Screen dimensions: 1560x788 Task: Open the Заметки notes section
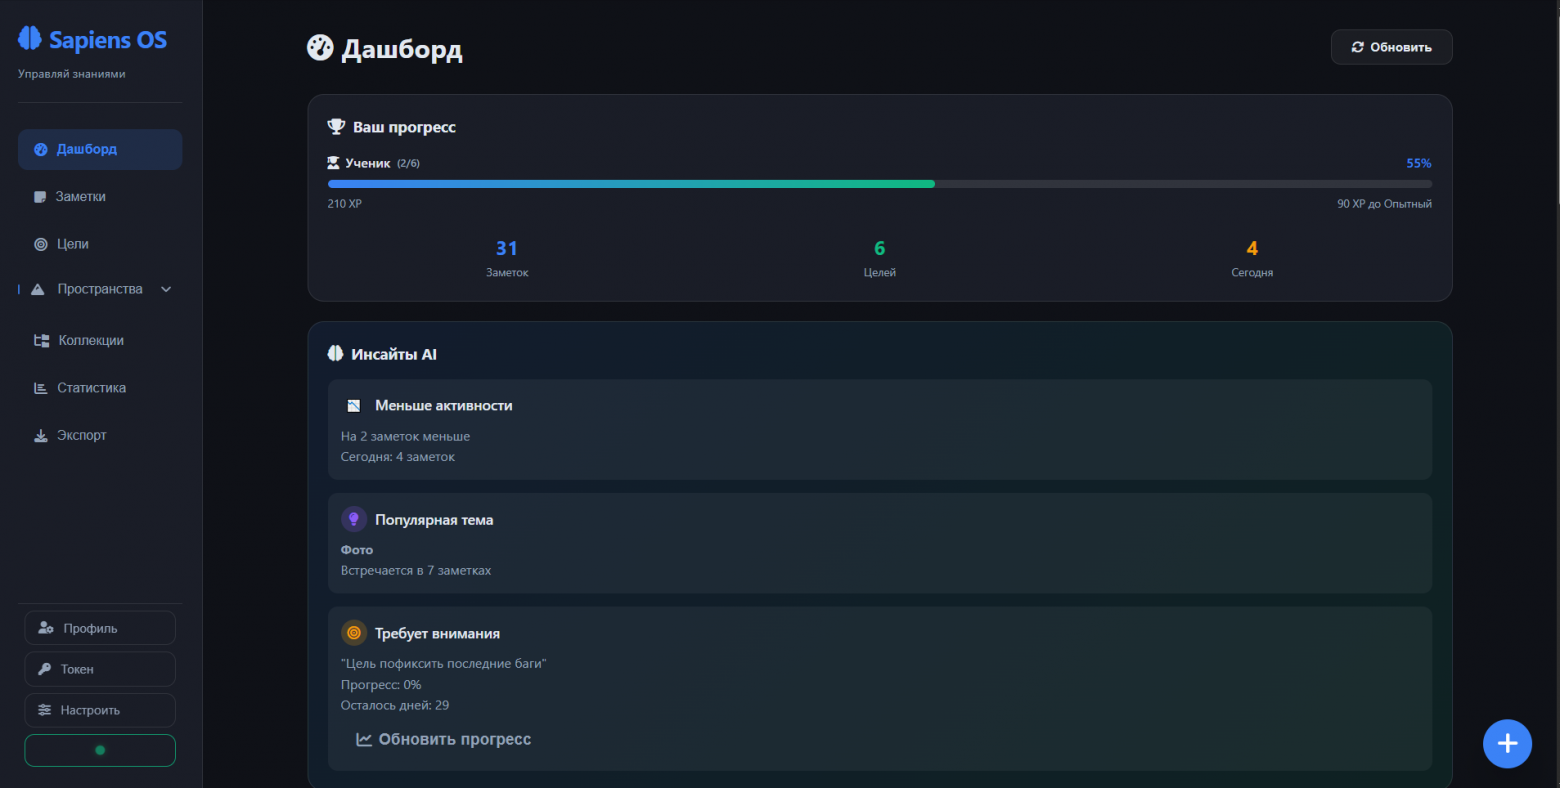click(80, 197)
